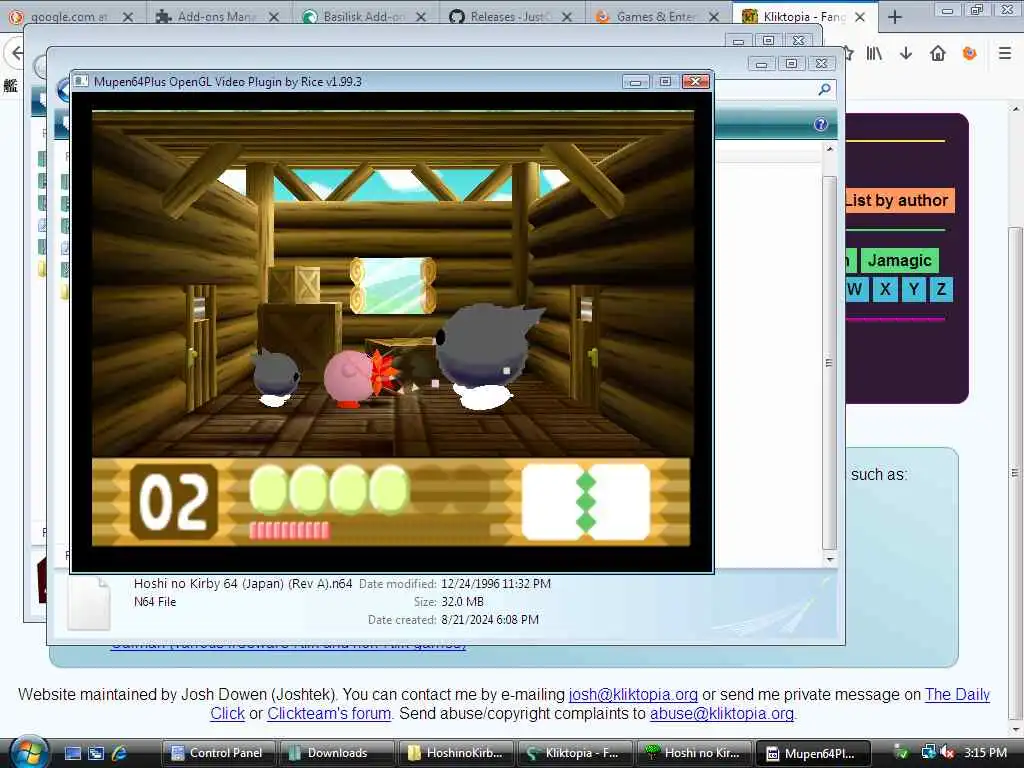Filter games by letter W
Screen dimensions: 1024x768
pos(855,289)
